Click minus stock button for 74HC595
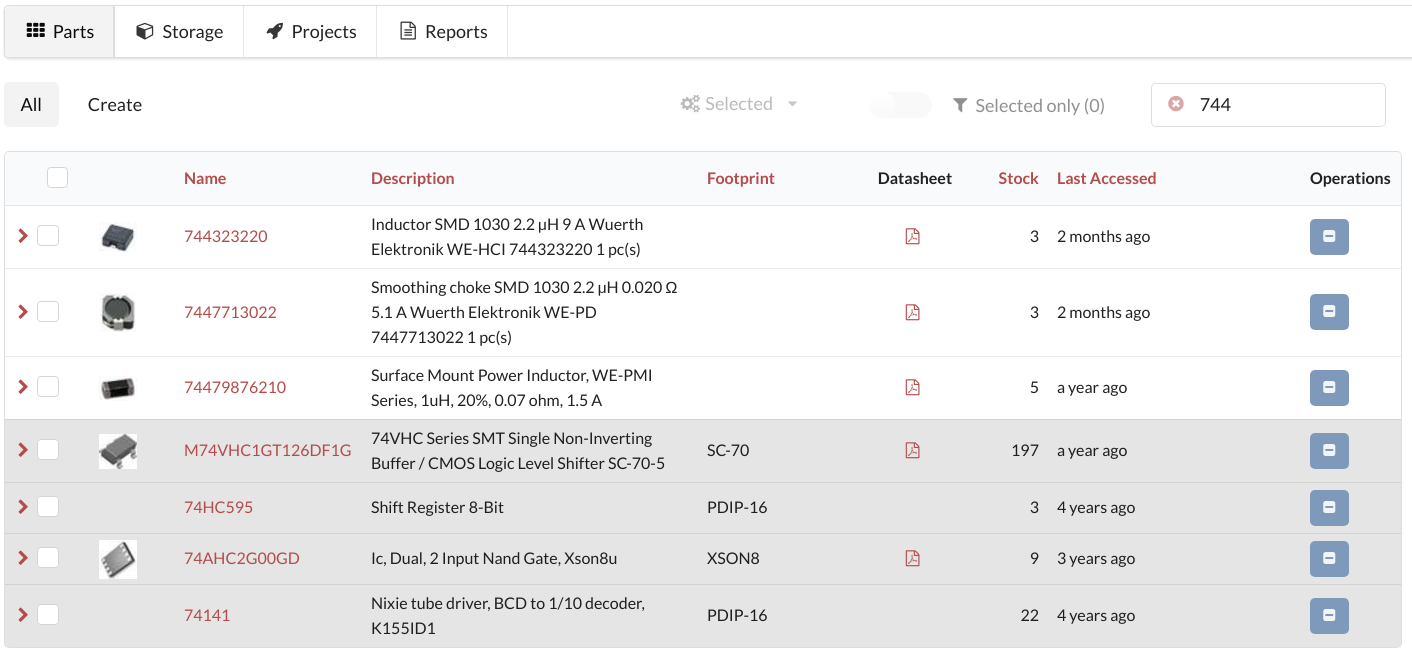The width and height of the screenshot is (1412, 660). pos(1329,508)
